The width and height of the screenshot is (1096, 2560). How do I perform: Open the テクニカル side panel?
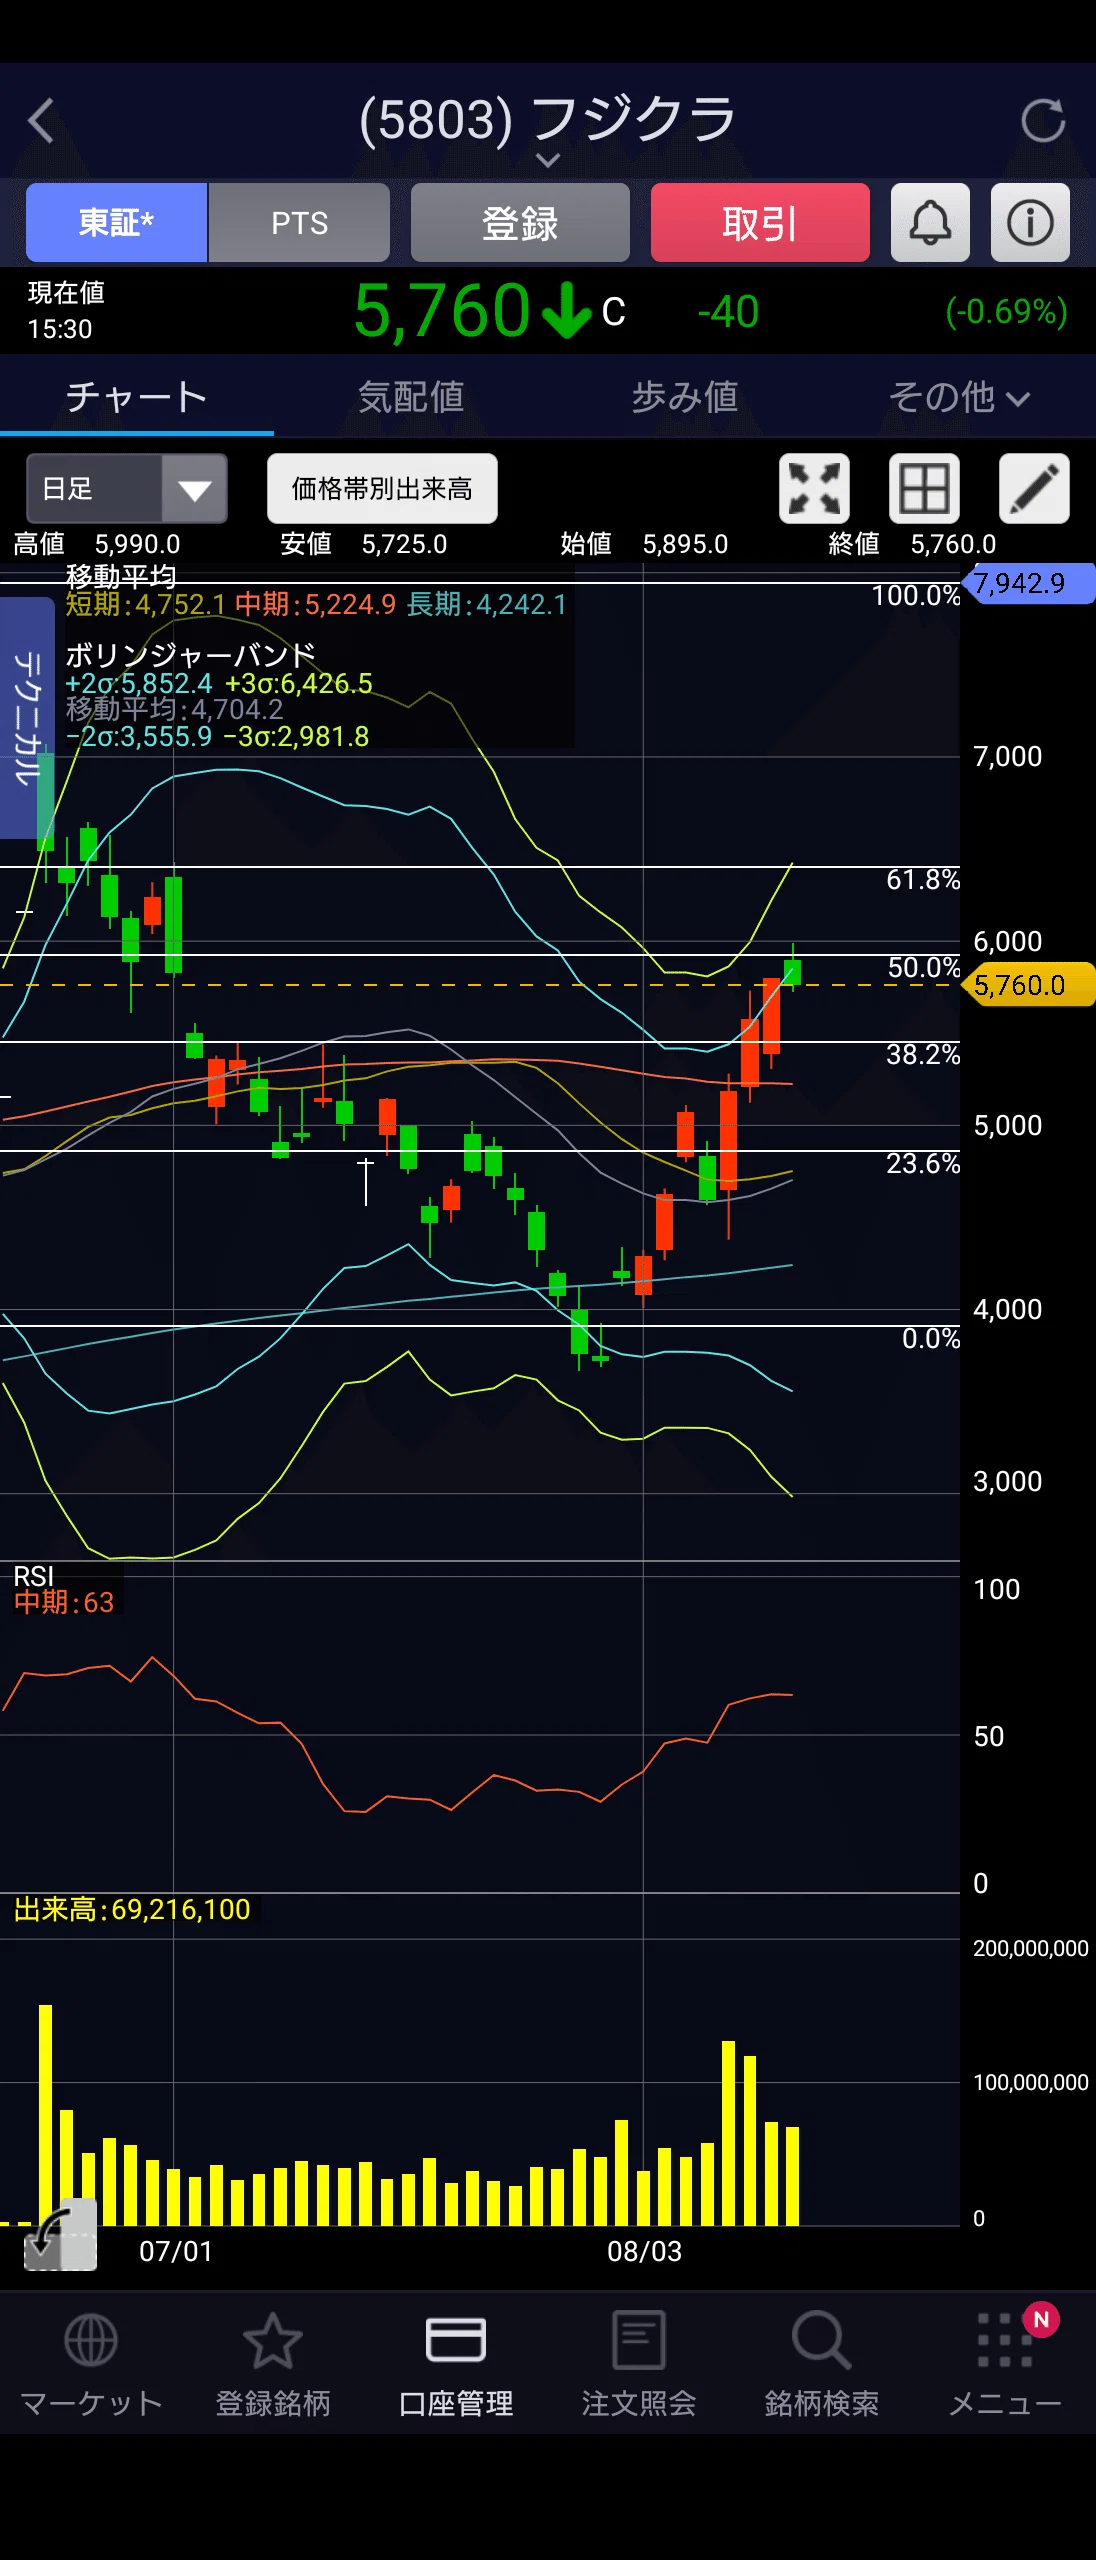pos(27,717)
